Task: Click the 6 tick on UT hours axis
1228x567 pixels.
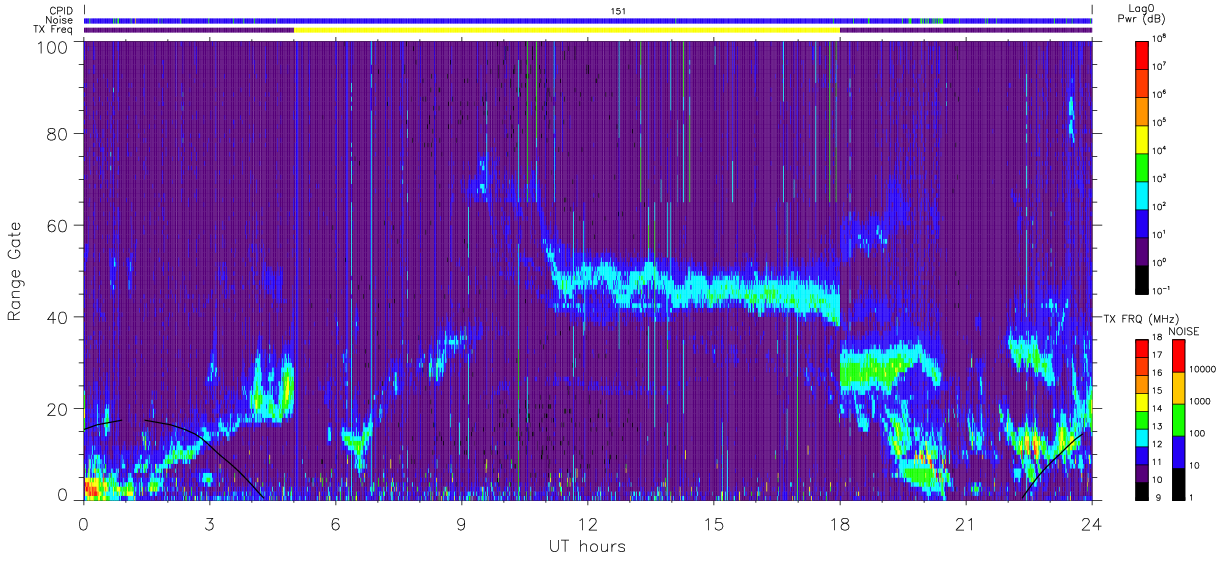Action: click(335, 523)
